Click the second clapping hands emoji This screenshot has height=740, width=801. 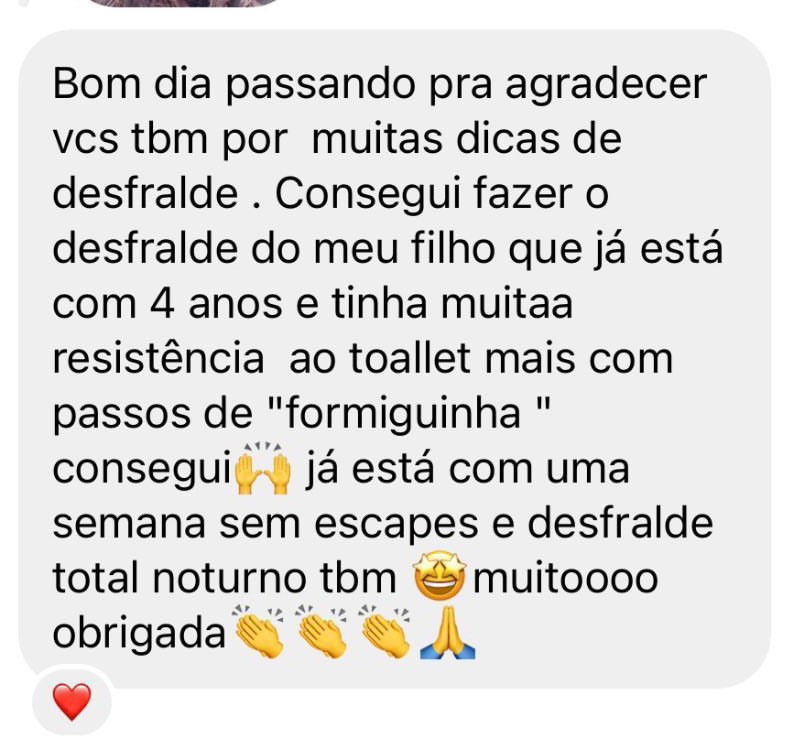click(x=322, y=632)
